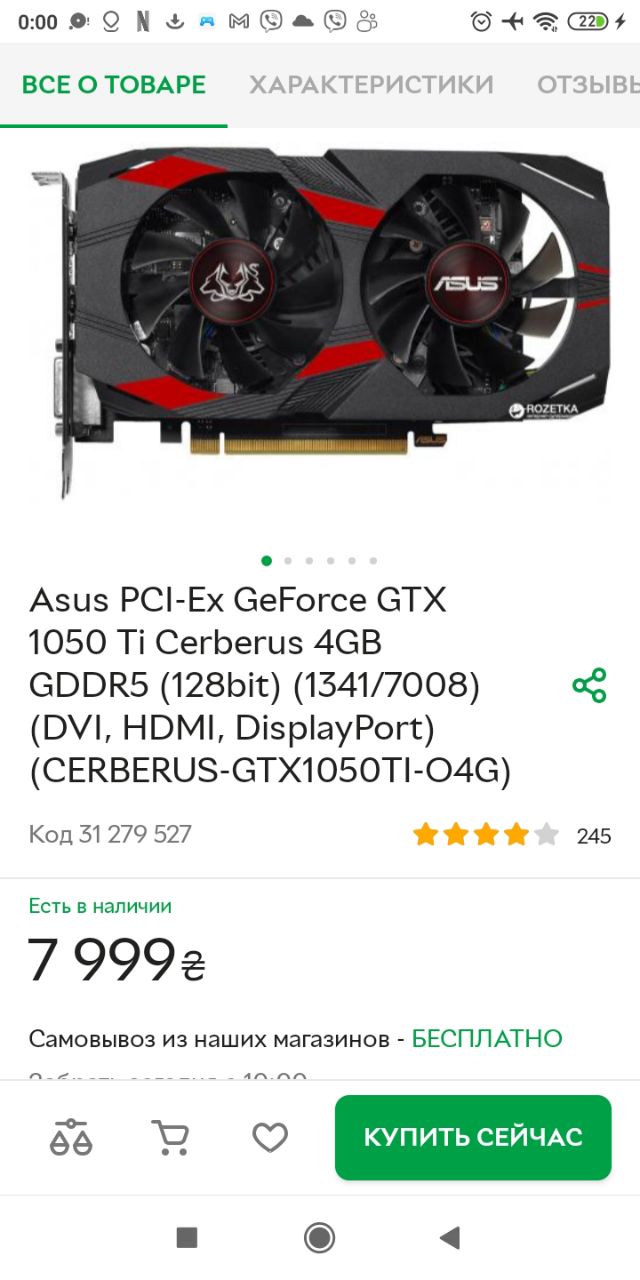
Task: Tap the БЕСПЛАТНО pickup link
Action: pos(487,1038)
